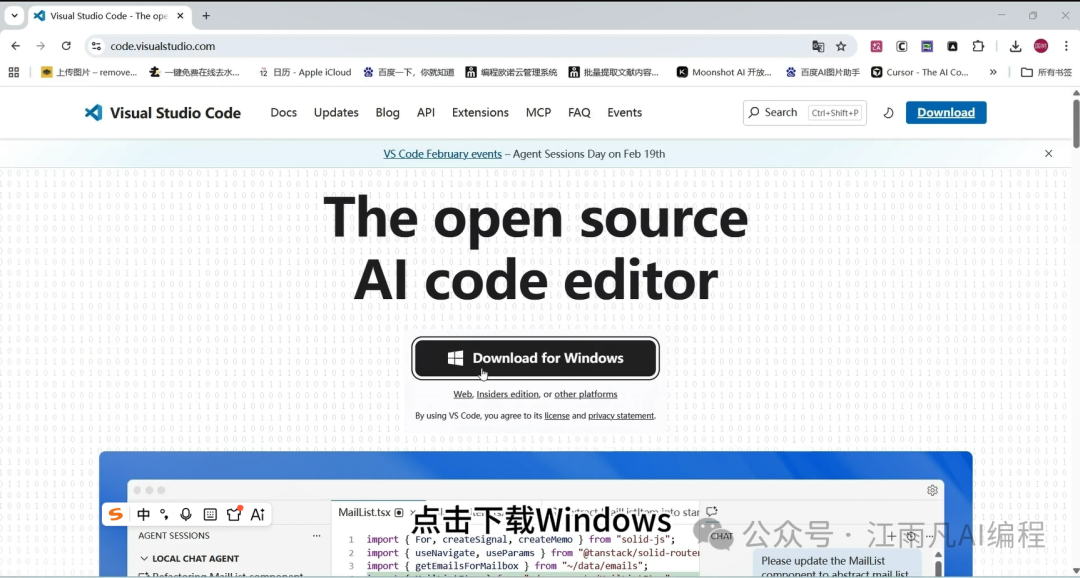Open the API page

426,112
